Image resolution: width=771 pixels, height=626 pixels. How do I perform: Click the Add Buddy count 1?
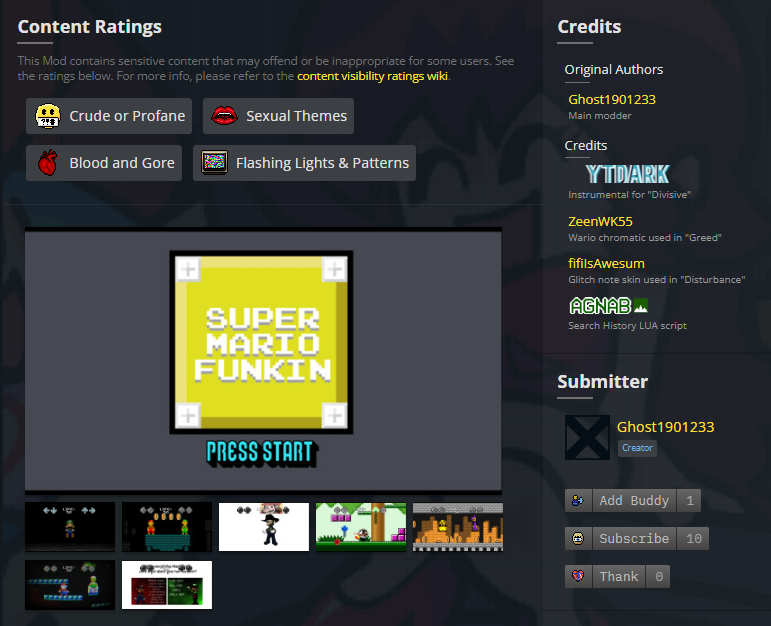coord(689,501)
